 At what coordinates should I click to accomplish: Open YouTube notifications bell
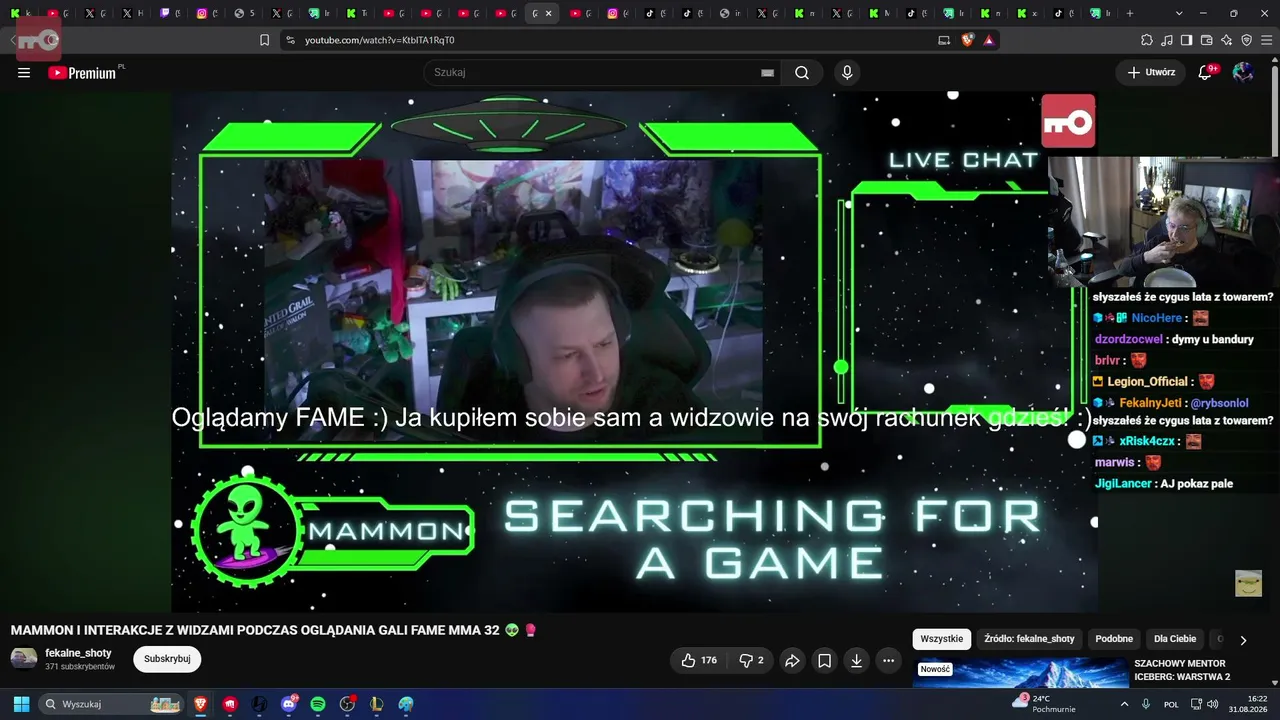1205,72
